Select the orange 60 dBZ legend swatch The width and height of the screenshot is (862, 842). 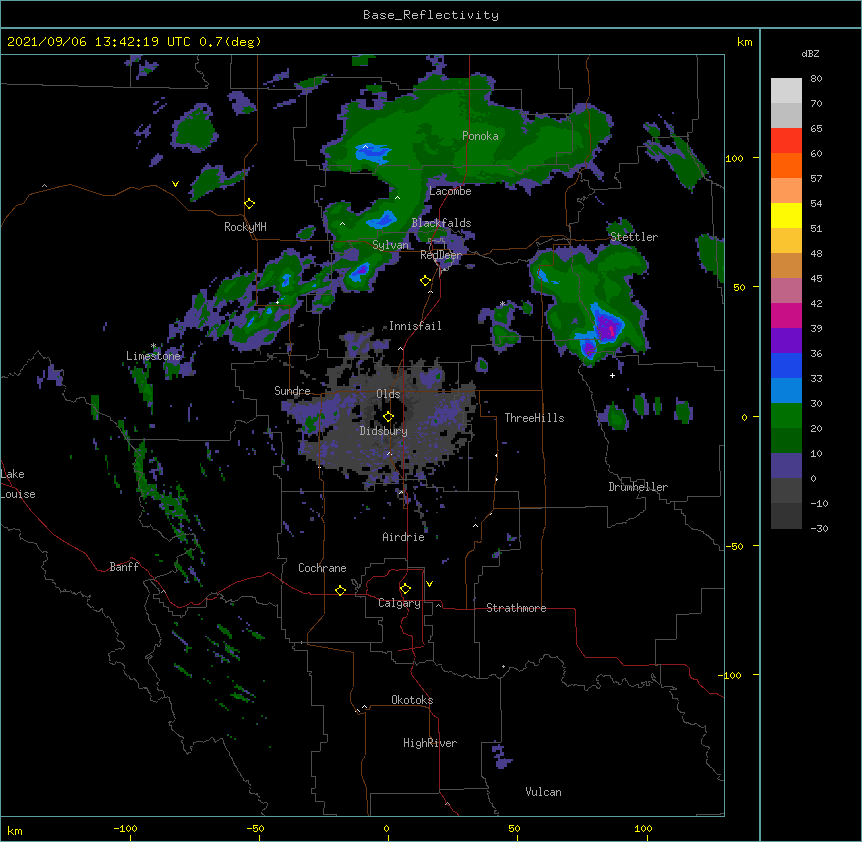coord(786,165)
